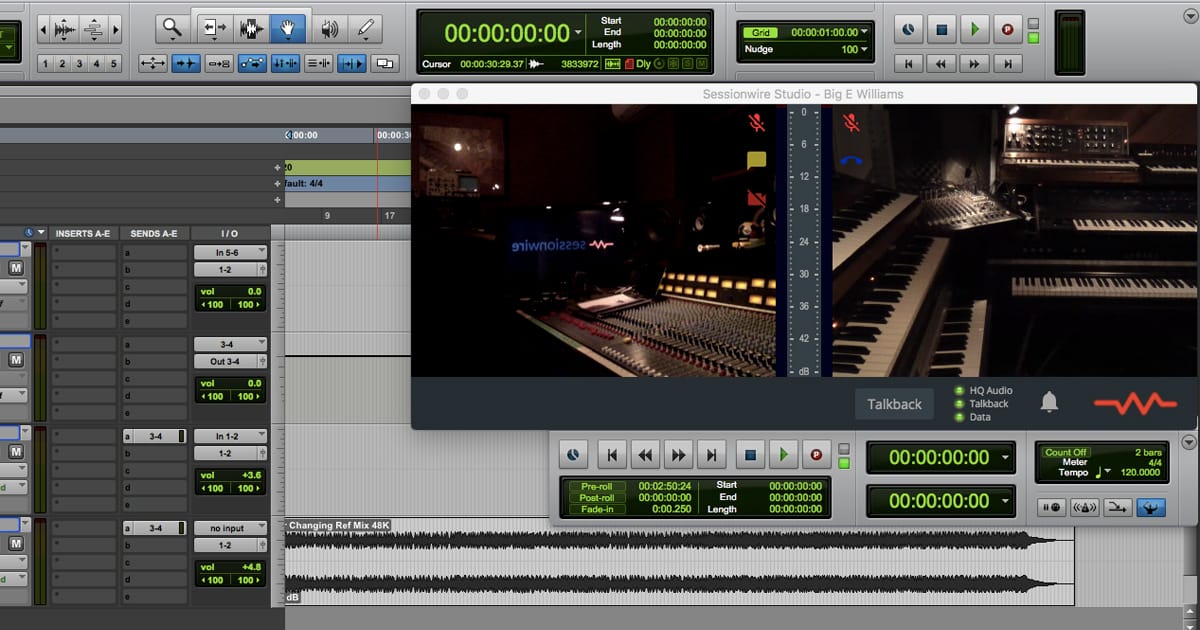Toggle the Pre-roll button on
Screen dimensions: 1200x630
(x=596, y=486)
